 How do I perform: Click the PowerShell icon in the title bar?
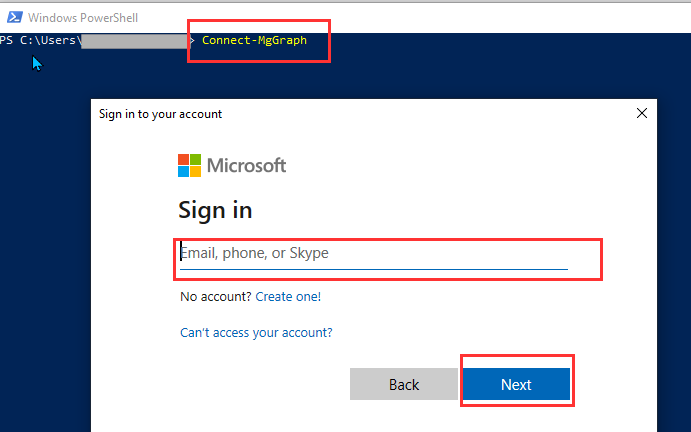15,17
